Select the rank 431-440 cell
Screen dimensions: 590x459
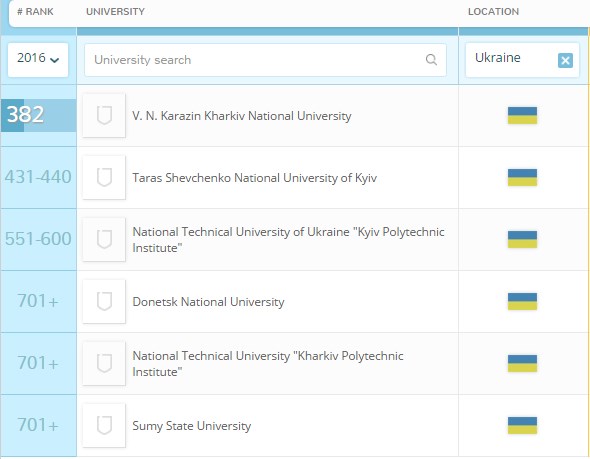[38, 177]
